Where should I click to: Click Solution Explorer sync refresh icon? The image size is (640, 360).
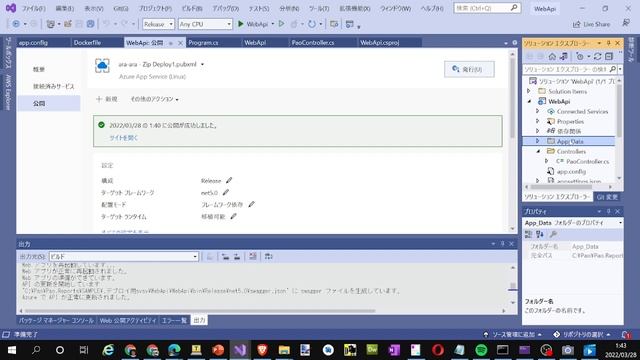[597, 56]
